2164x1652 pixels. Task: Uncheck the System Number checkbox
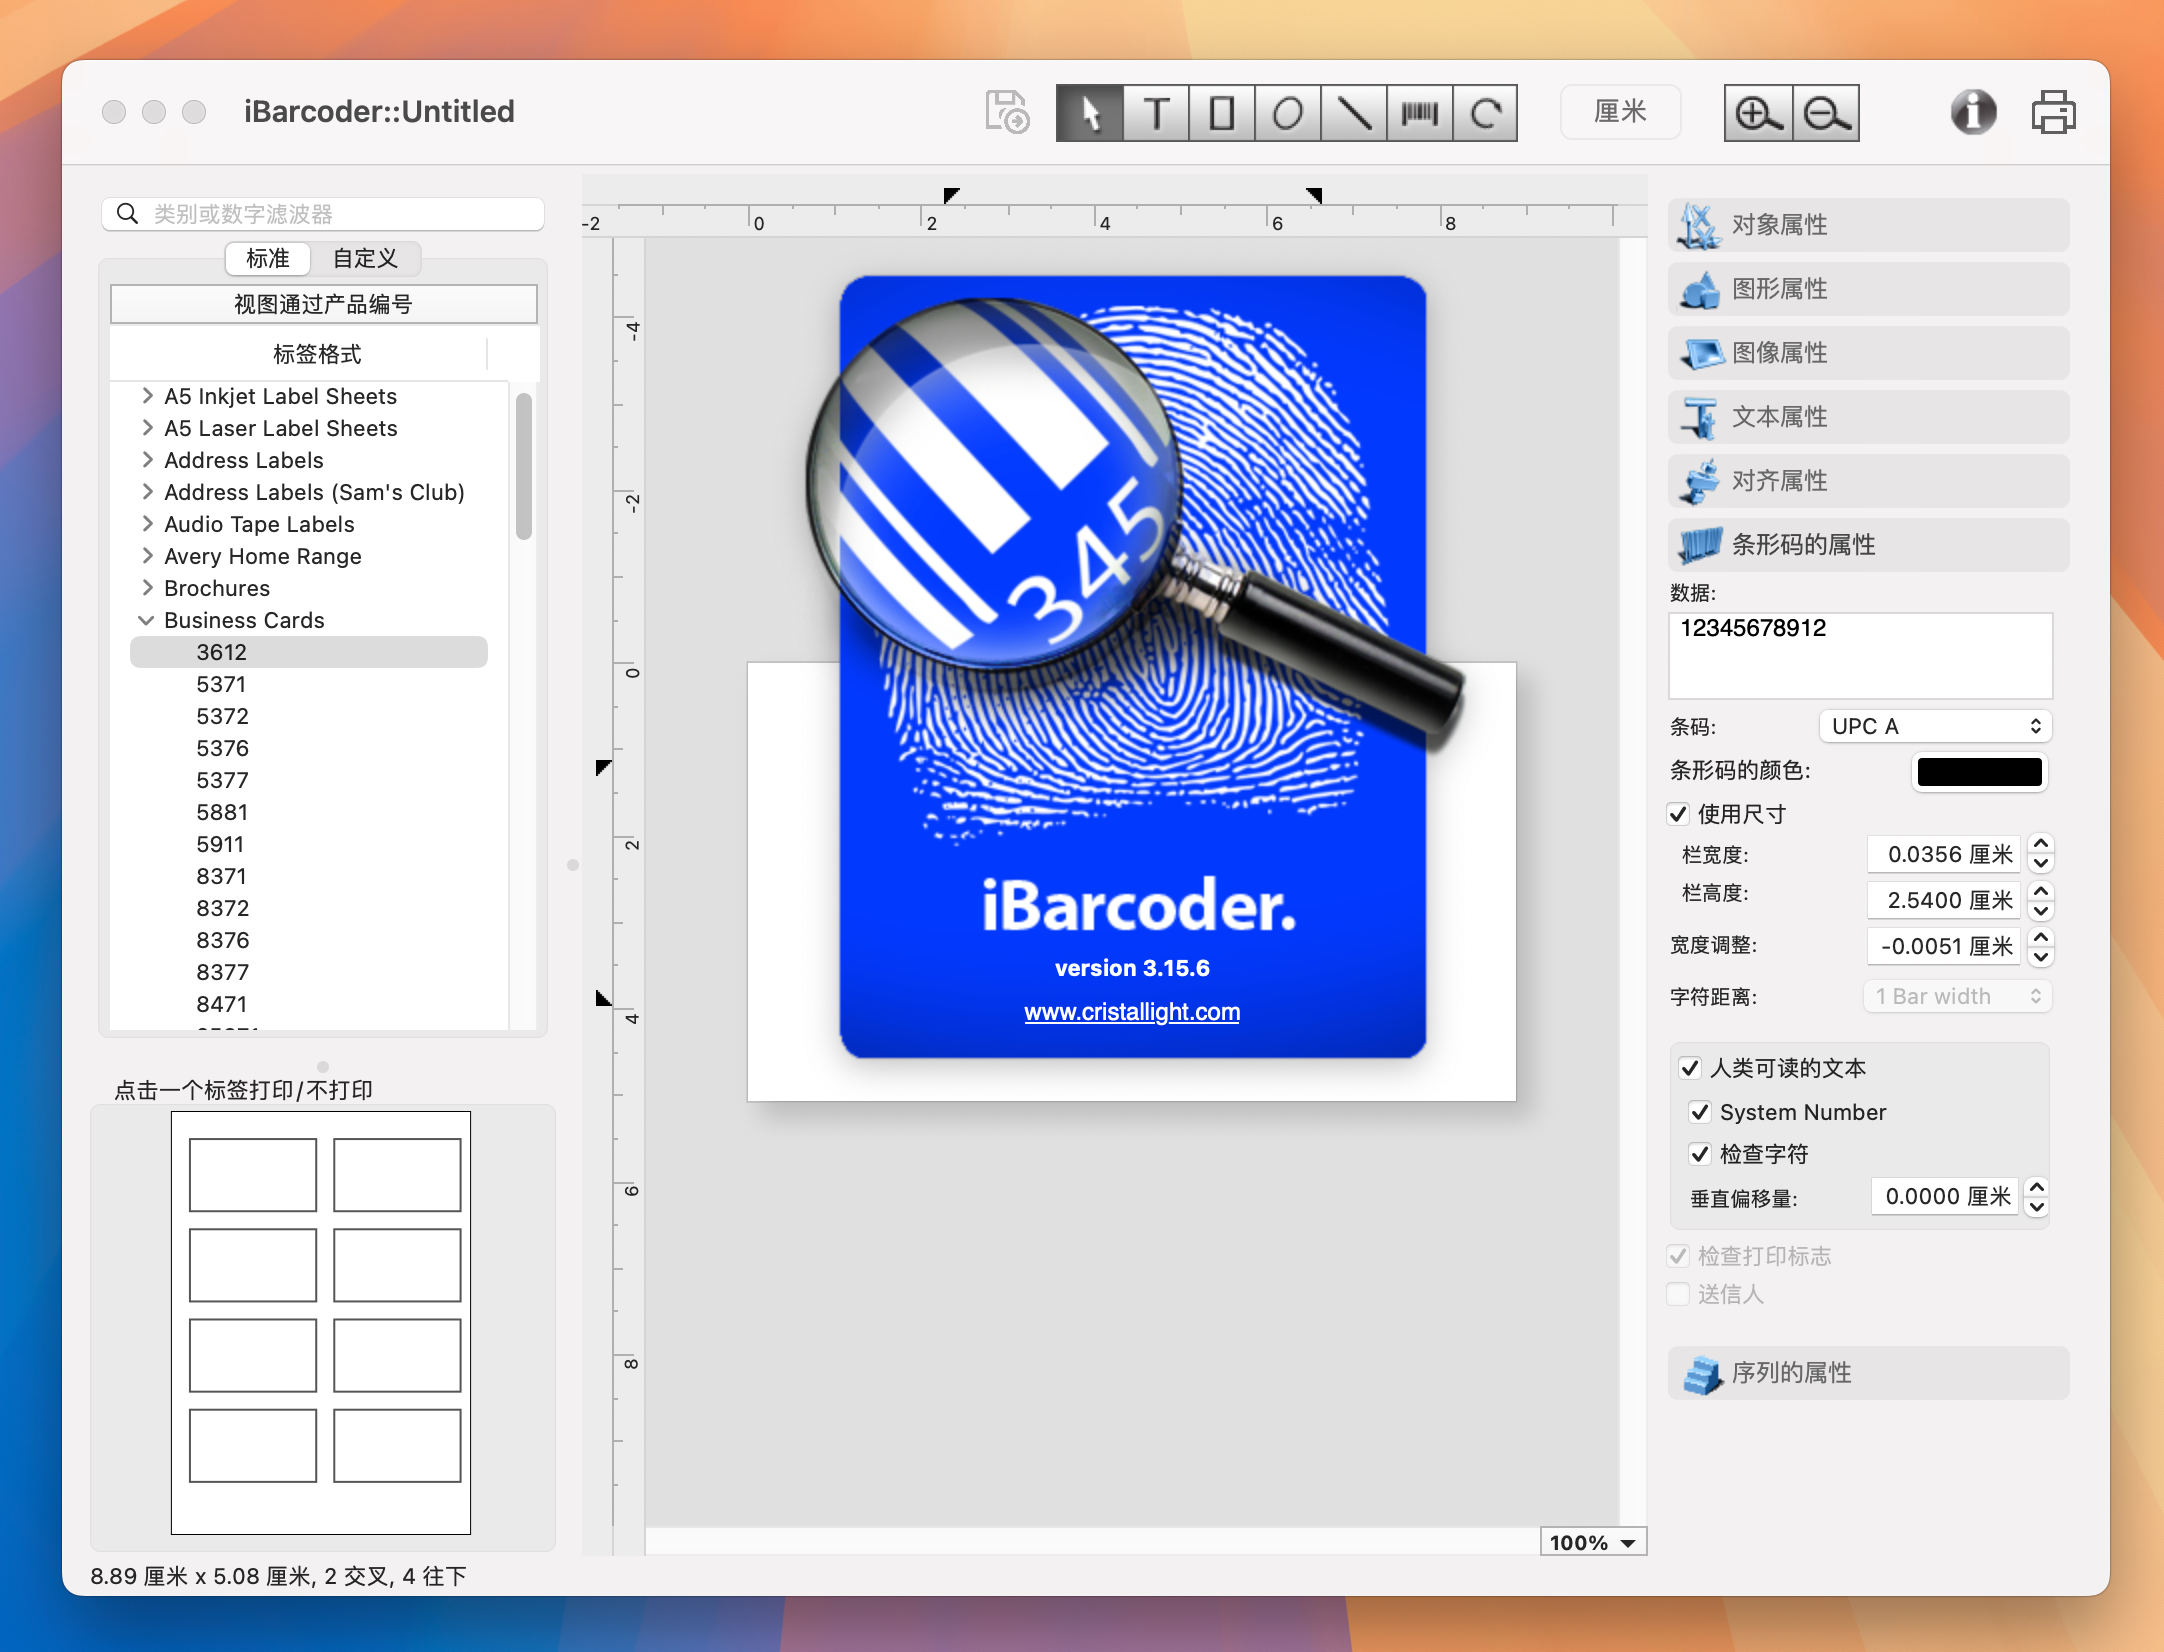[x=1700, y=1112]
